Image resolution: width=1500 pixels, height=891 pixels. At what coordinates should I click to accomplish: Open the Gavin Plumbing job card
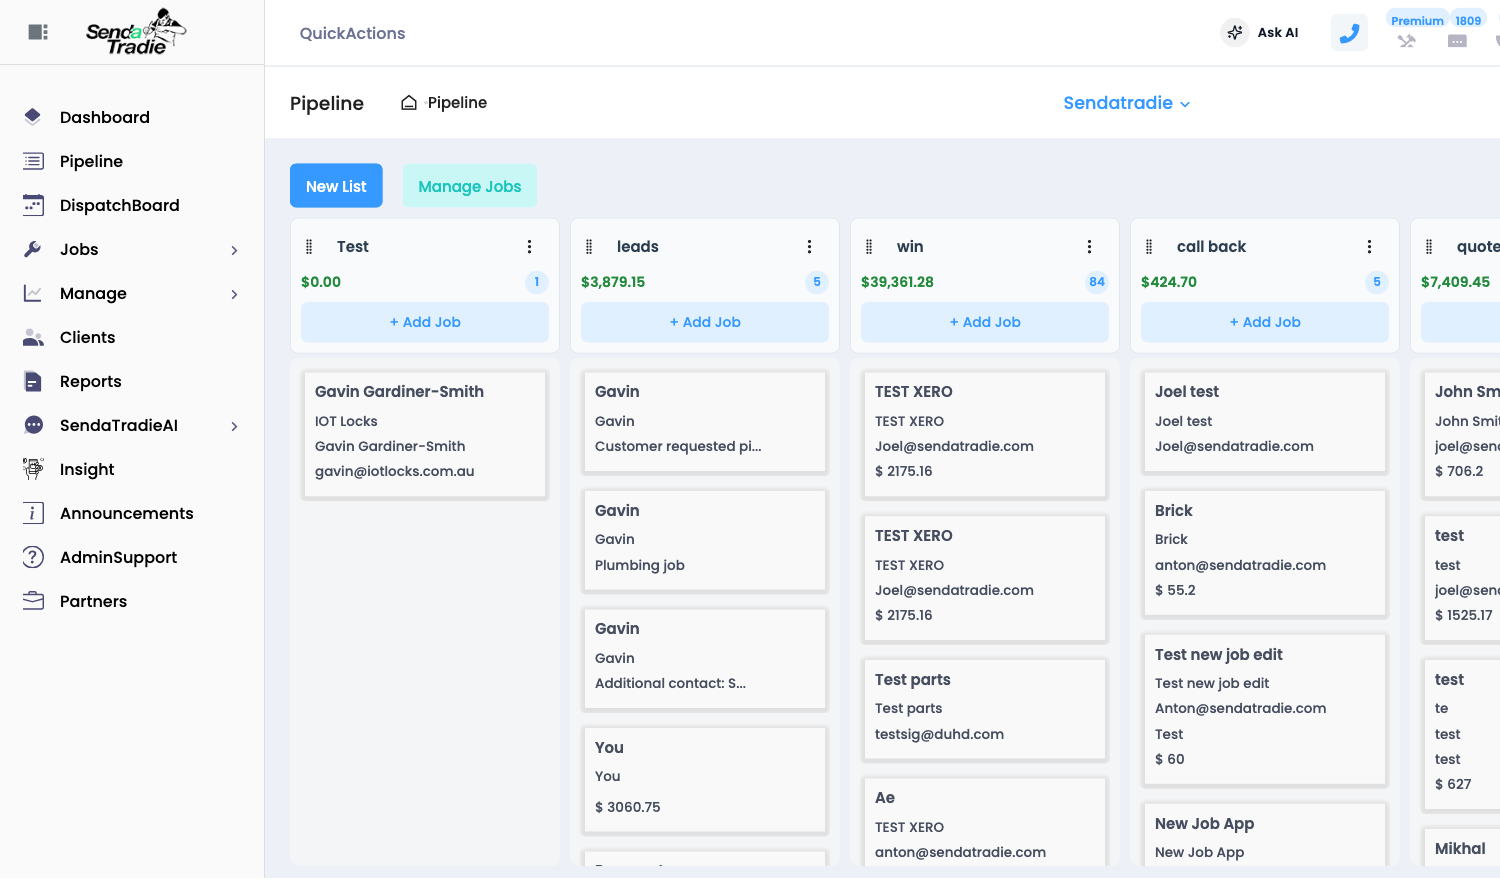(x=705, y=540)
